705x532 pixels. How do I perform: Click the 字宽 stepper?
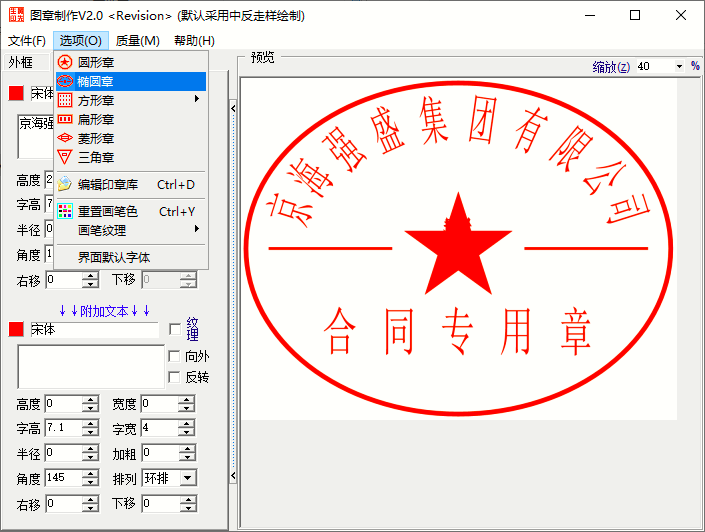click(186, 428)
